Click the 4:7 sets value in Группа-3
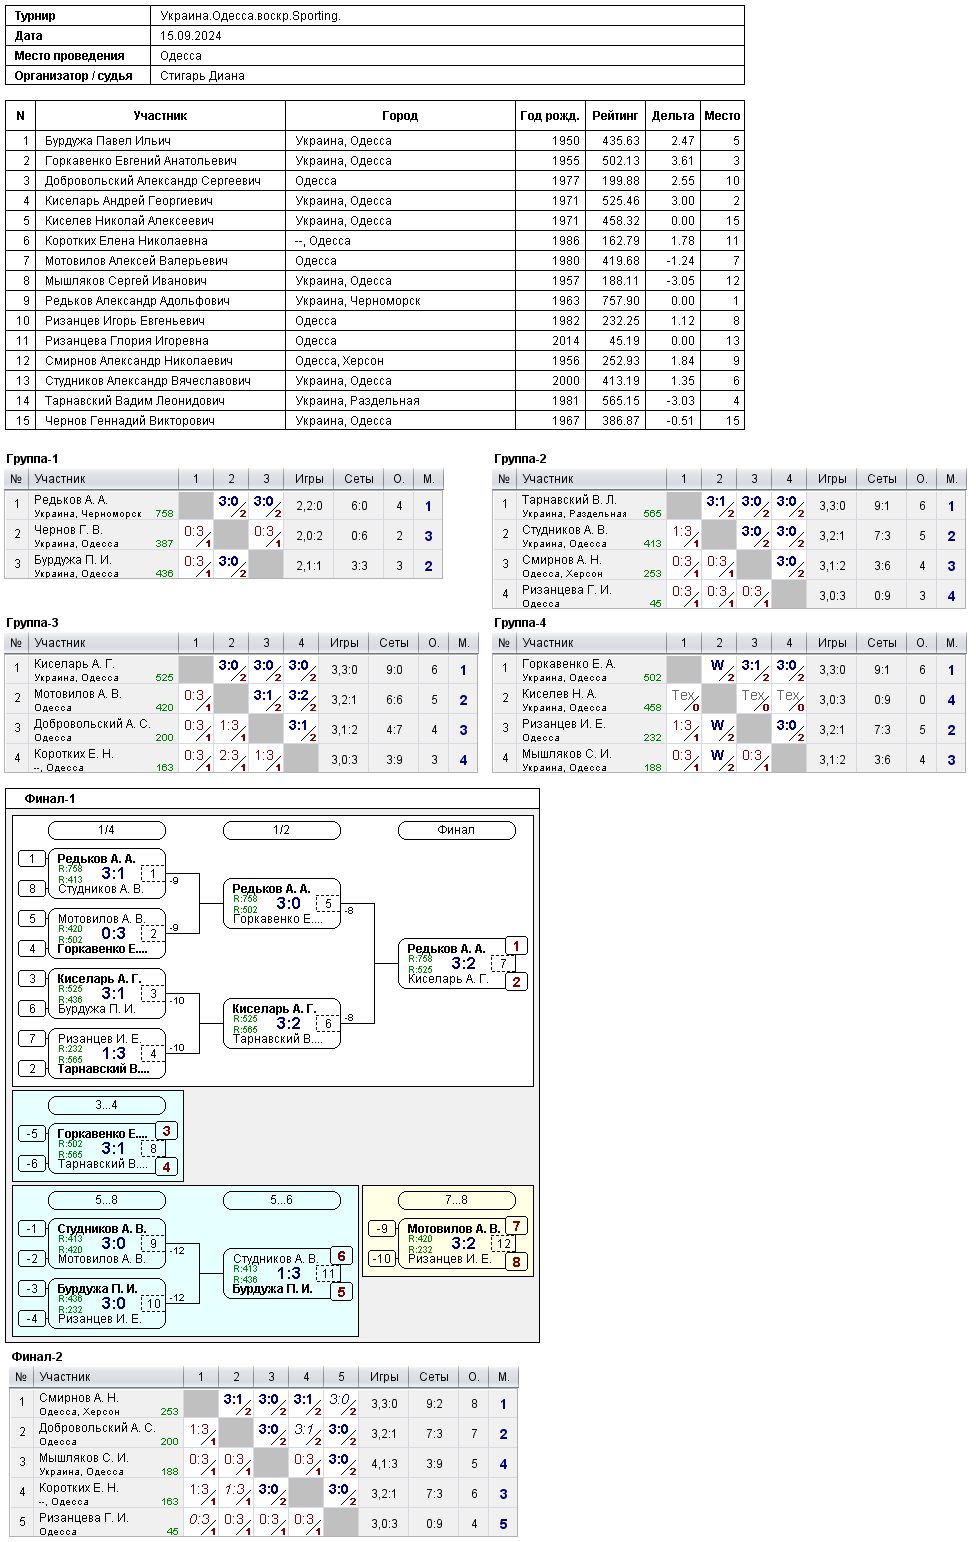The height and width of the screenshot is (1542, 976). [x=394, y=730]
